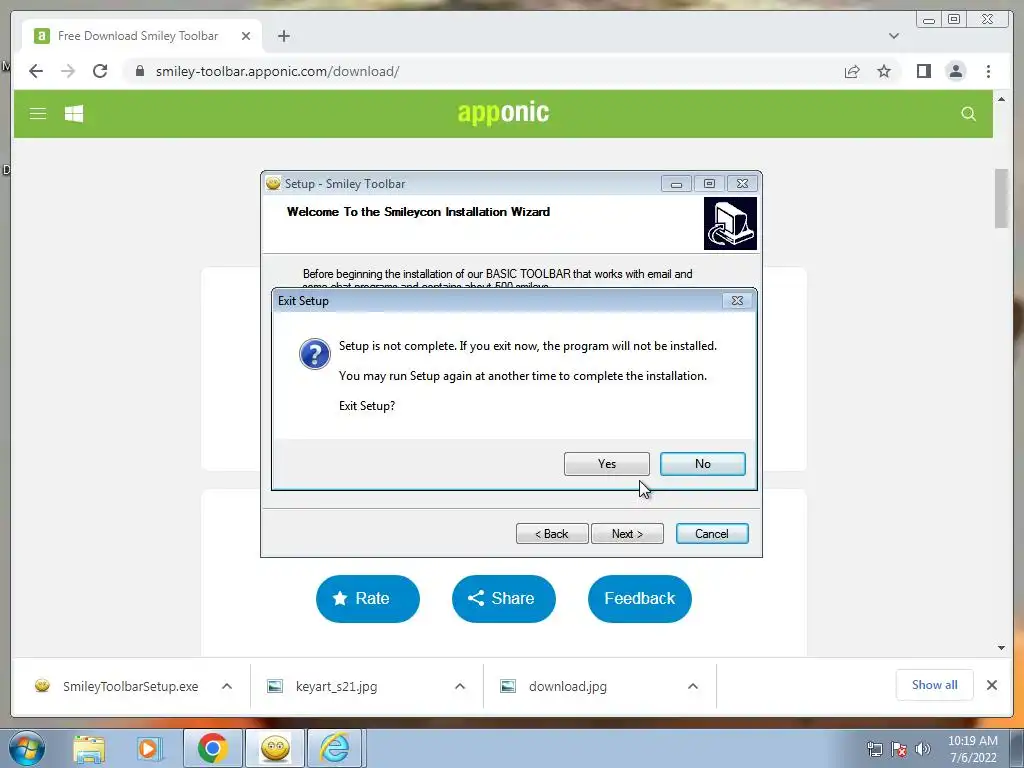Click the volume speaker icon
The height and width of the screenshot is (768, 1024).
click(x=923, y=749)
